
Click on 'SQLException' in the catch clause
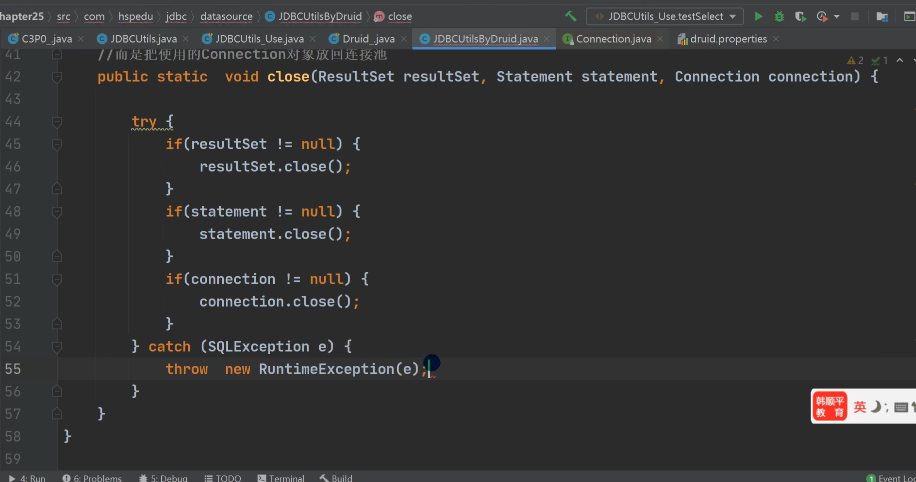(x=259, y=346)
